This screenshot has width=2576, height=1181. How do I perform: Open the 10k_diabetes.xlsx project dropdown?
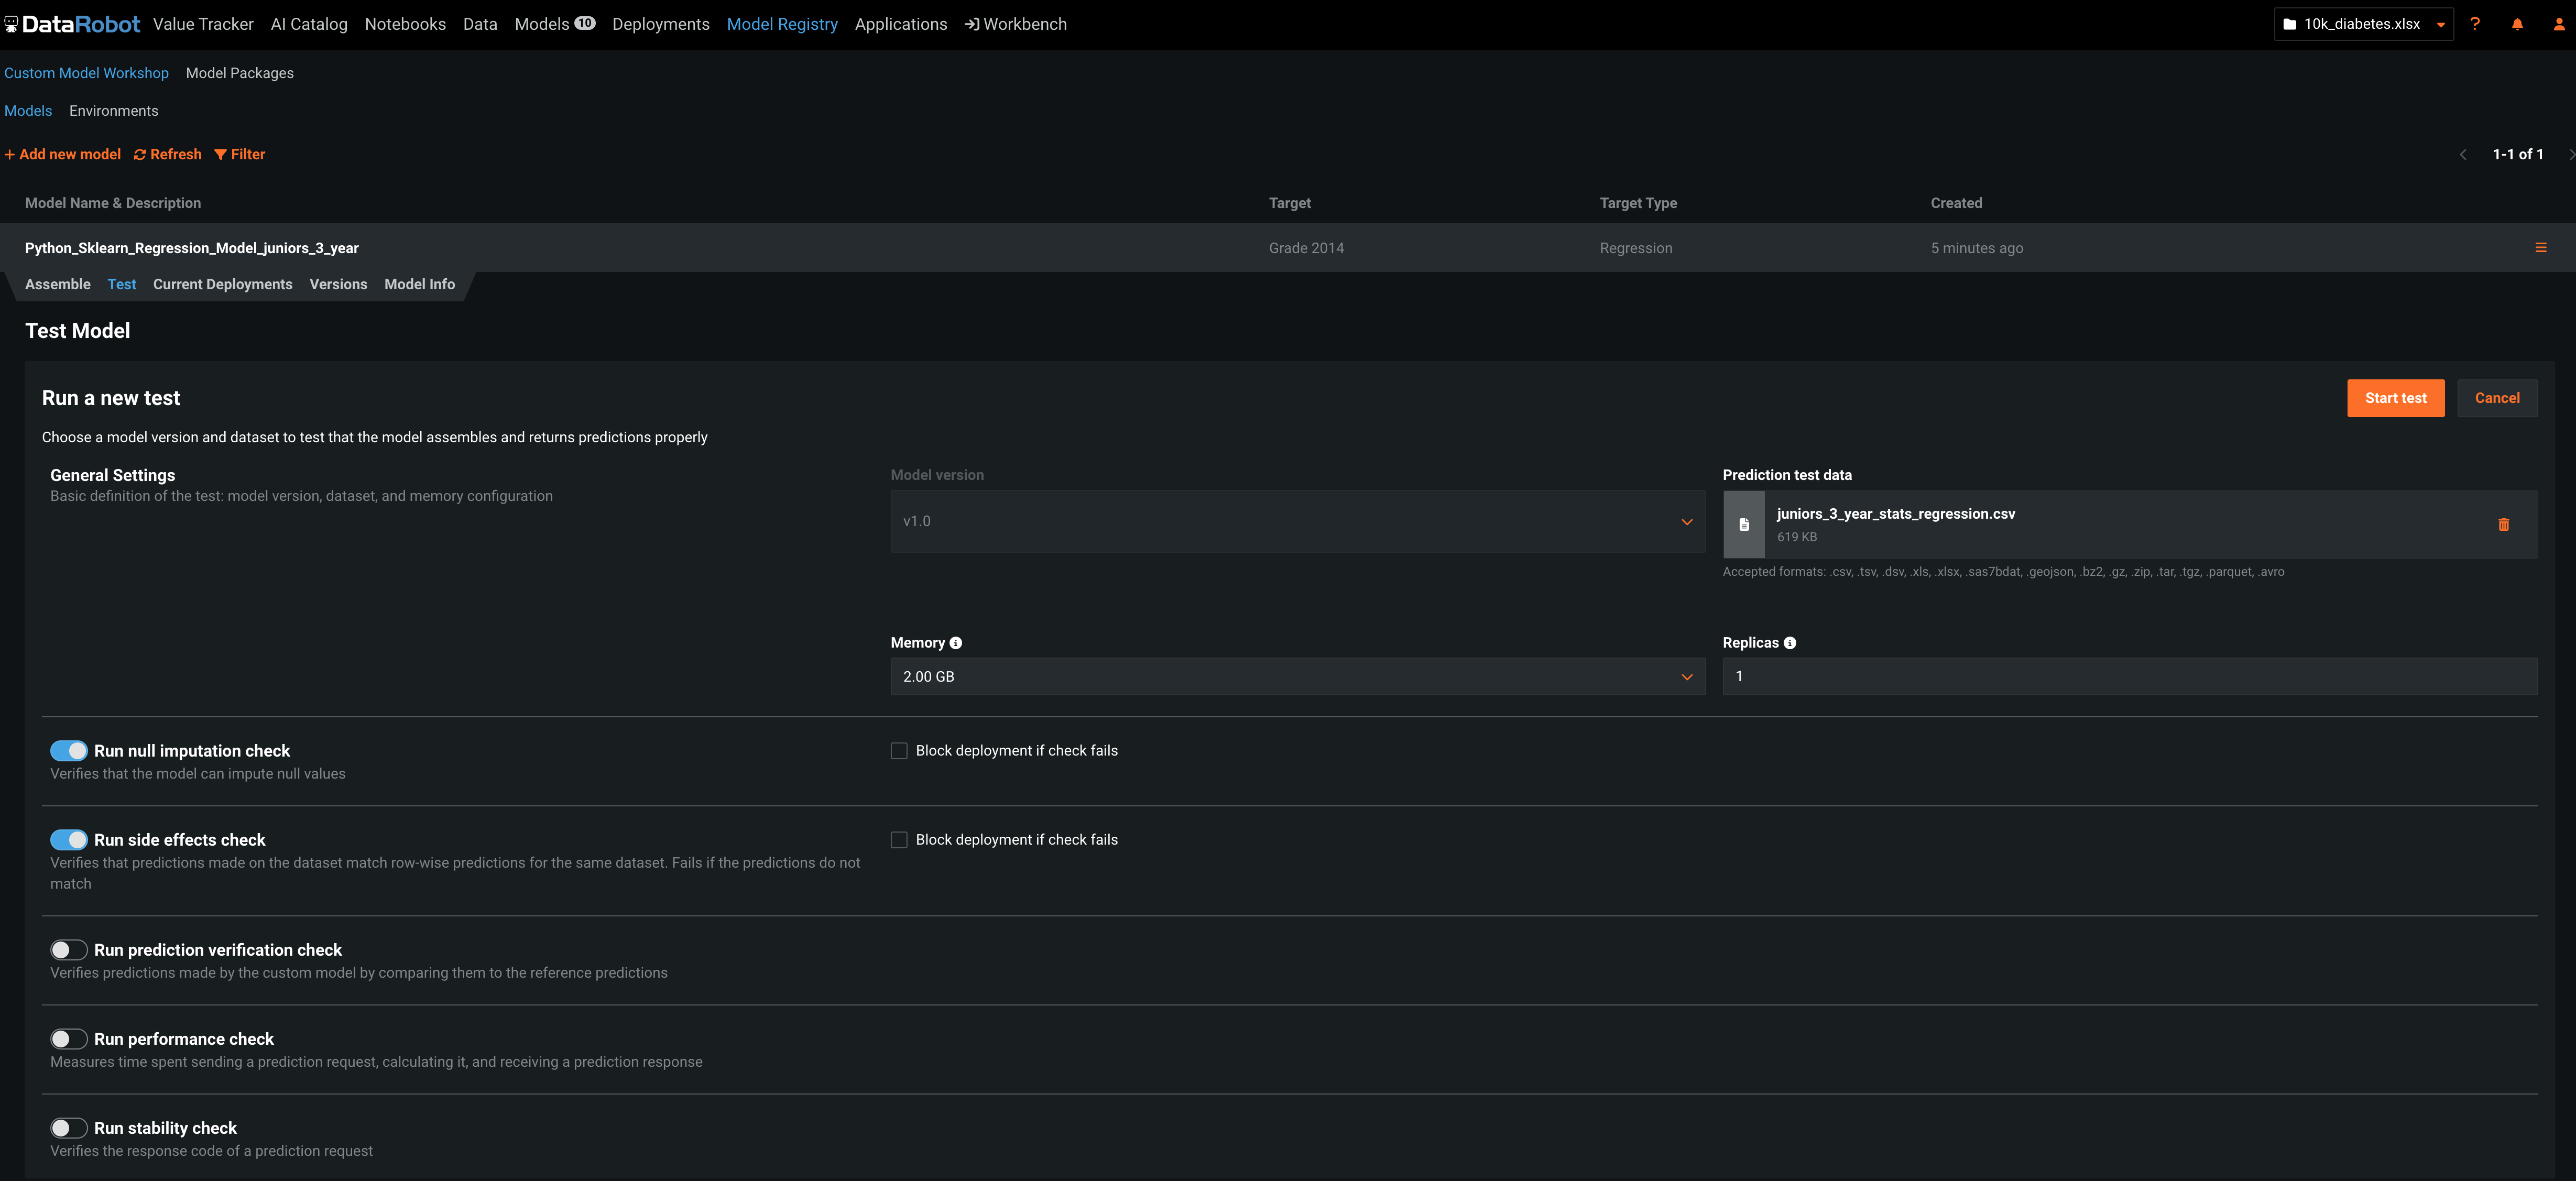(2363, 24)
